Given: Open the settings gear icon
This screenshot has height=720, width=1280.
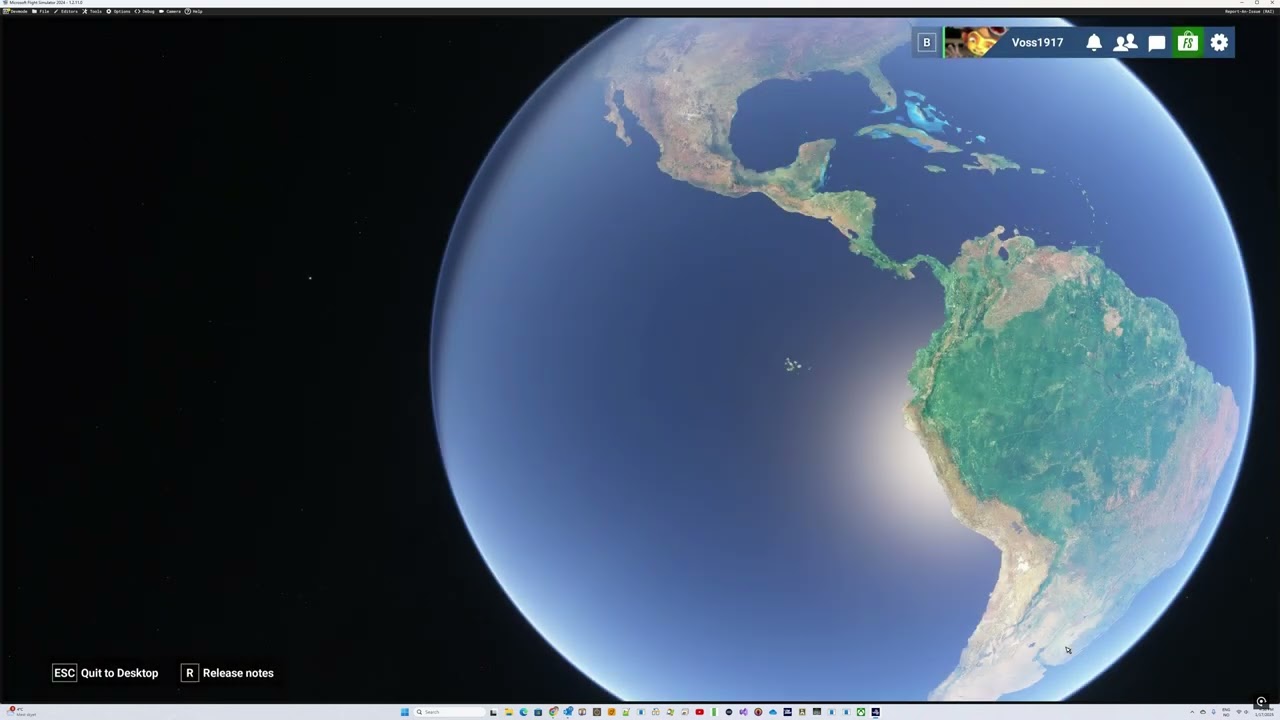Looking at the screenshot, I should pos(1219,43).
